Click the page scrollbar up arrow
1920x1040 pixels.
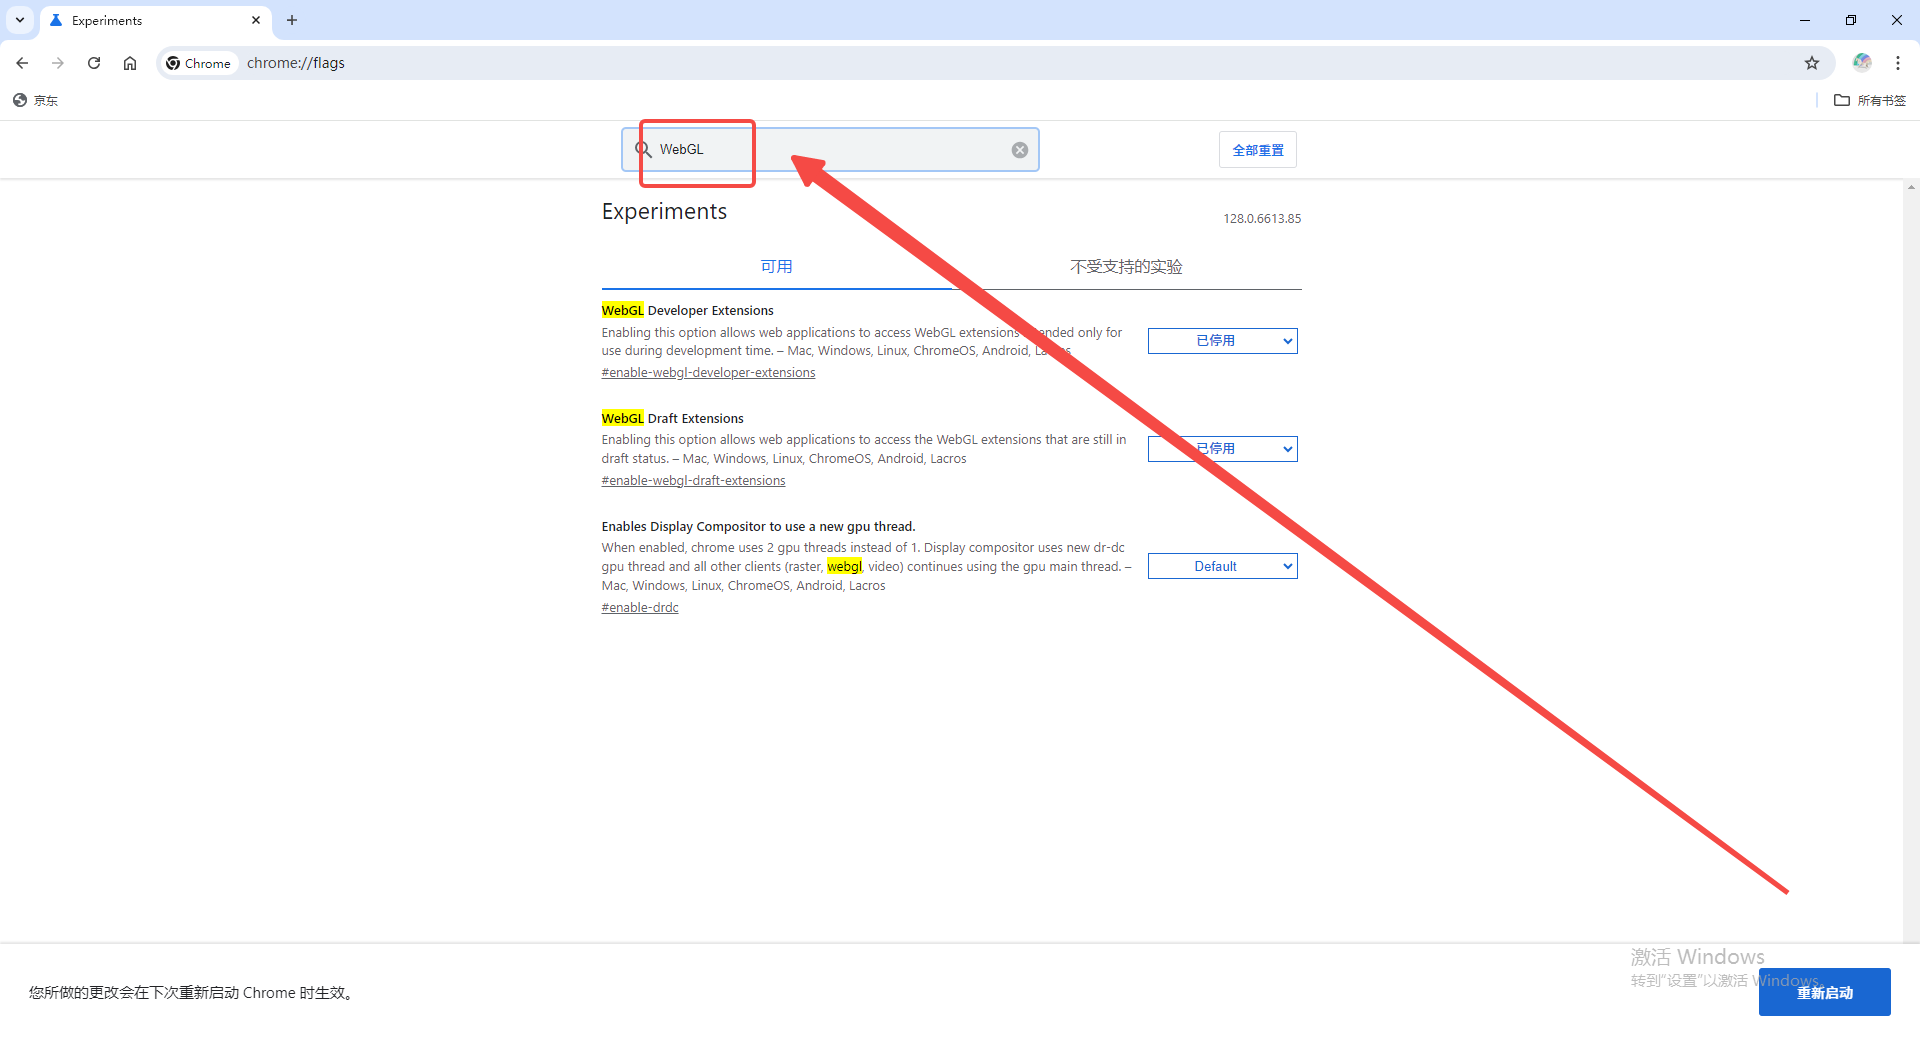click(x=1911, y=187)
